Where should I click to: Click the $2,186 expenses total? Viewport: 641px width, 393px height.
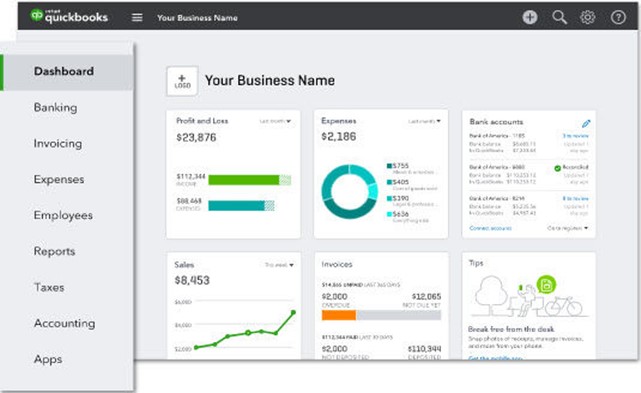click(x=338, y=137)
